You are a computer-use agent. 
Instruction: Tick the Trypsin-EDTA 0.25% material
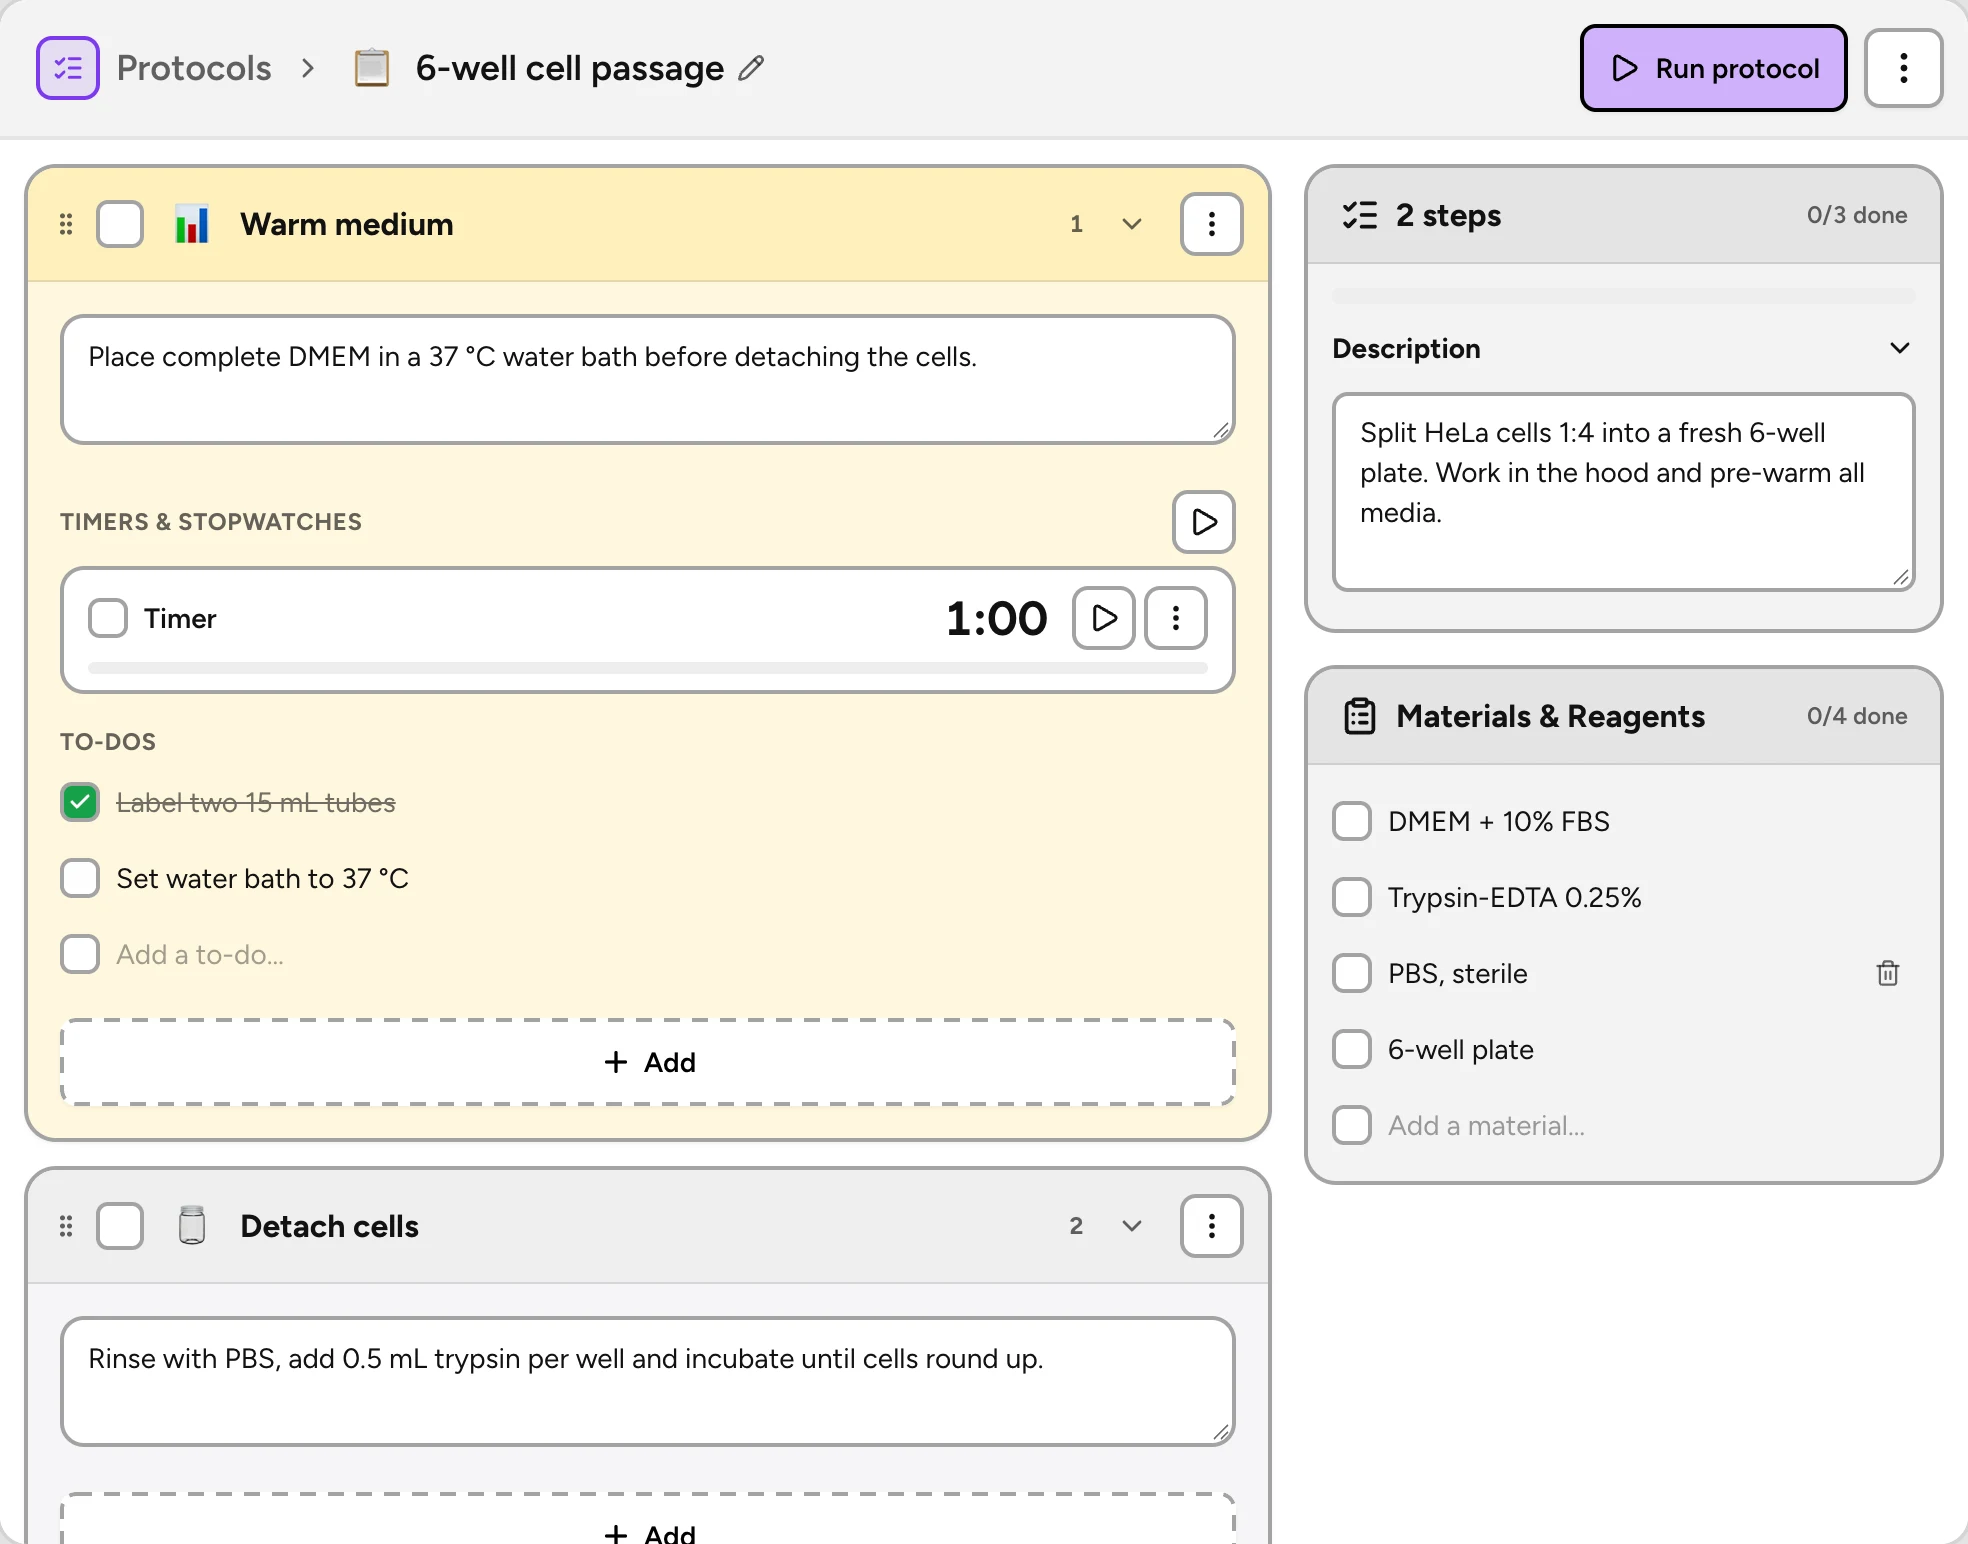(1352, 897)
